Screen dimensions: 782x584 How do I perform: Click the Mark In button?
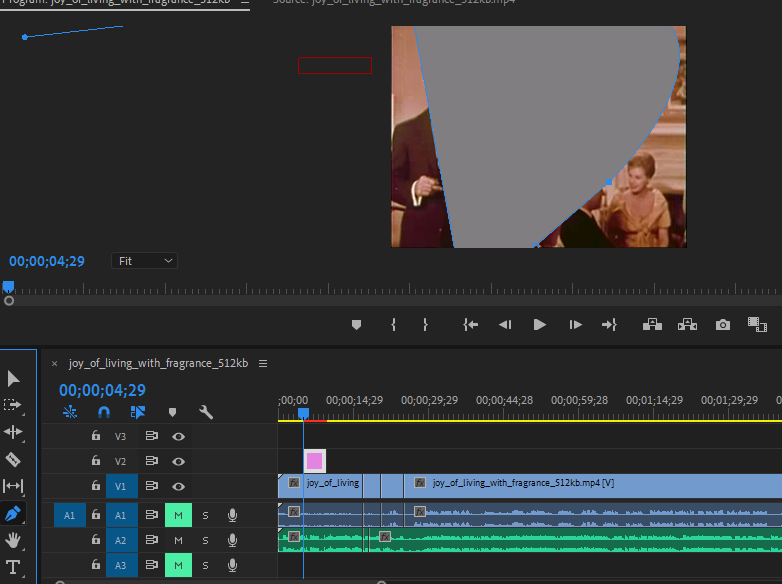pos(393,325)
